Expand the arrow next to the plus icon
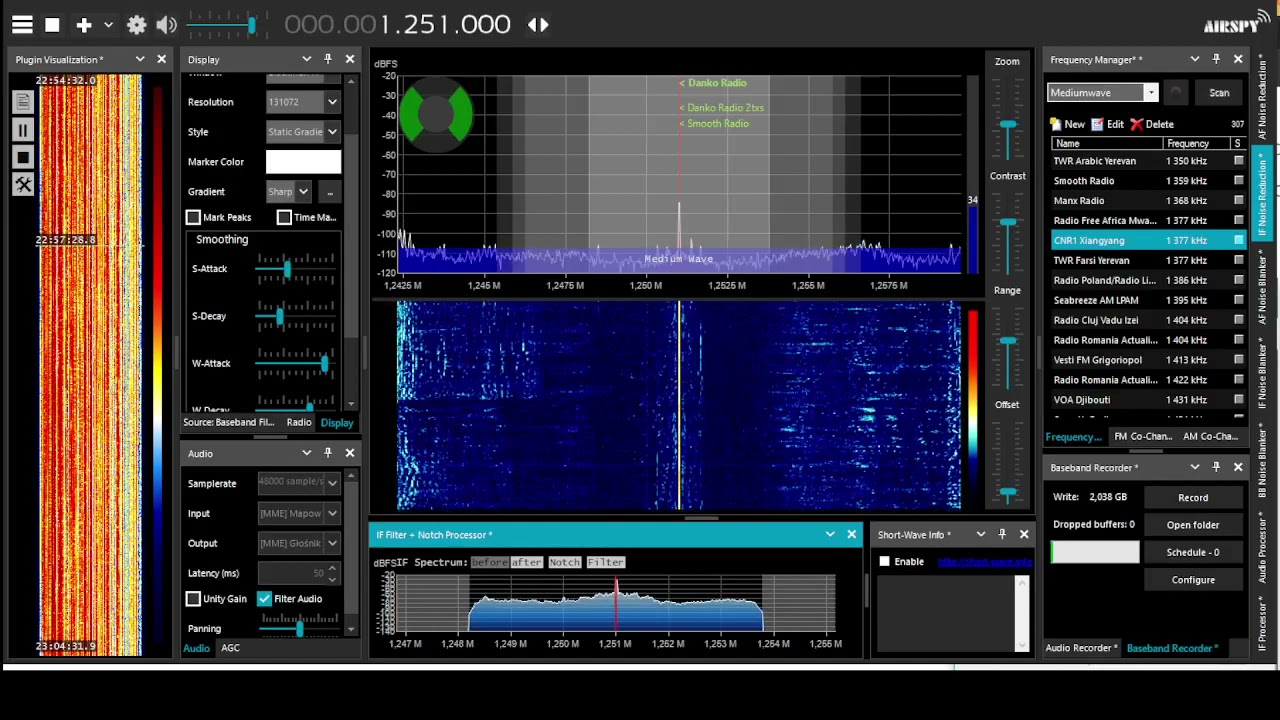 tap(108, 25)
